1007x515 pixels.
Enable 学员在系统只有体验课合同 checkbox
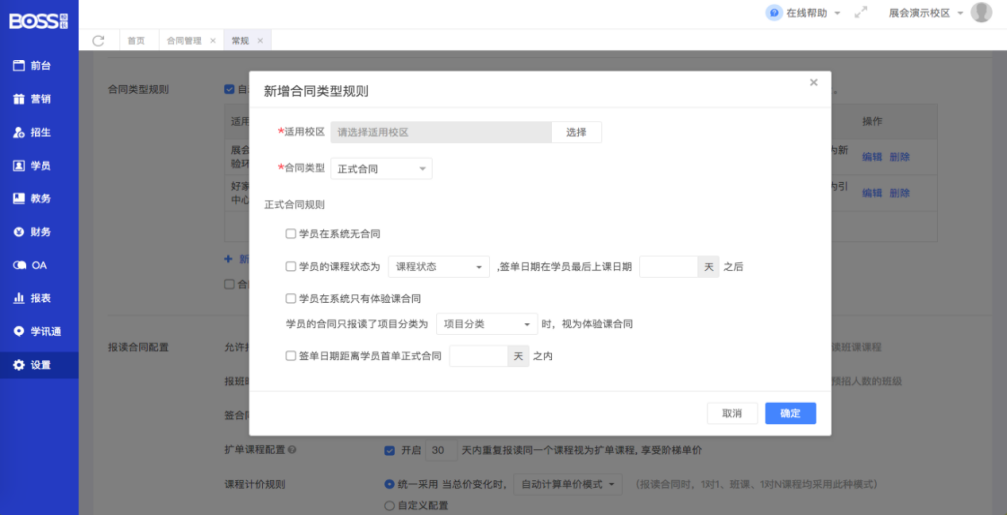tap(290, 298)
